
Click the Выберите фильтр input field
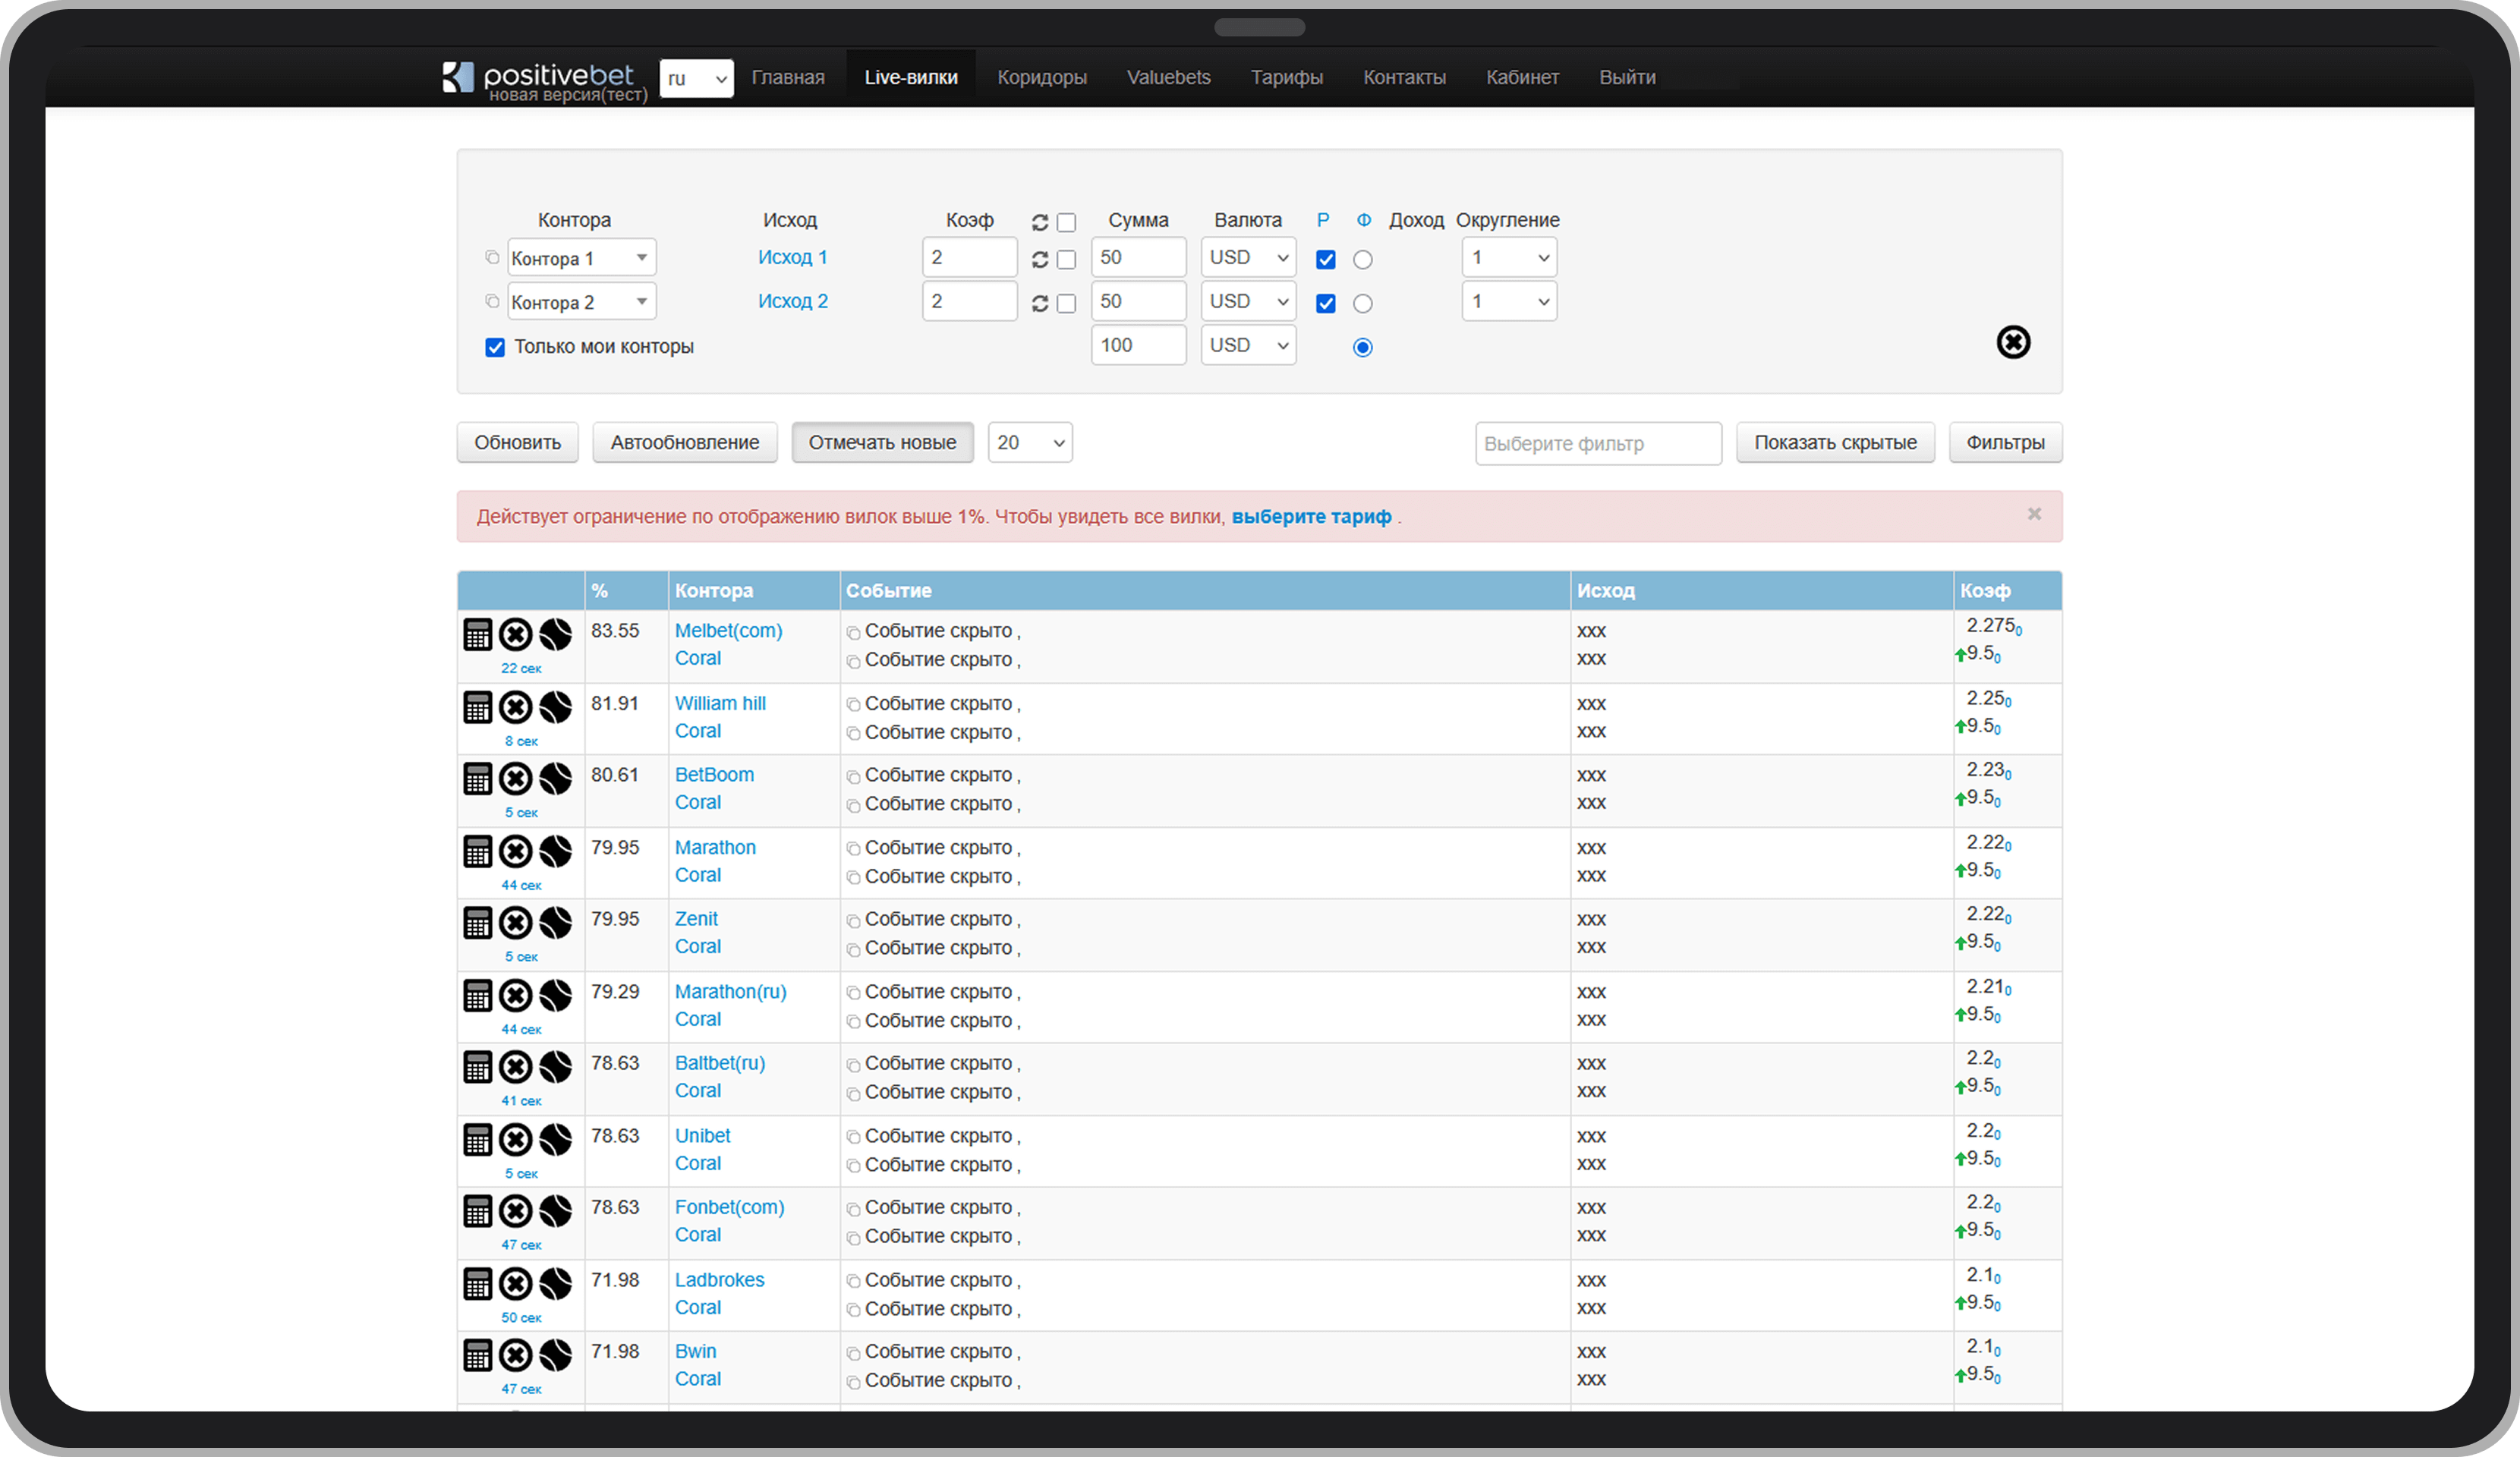point(1597,444)
